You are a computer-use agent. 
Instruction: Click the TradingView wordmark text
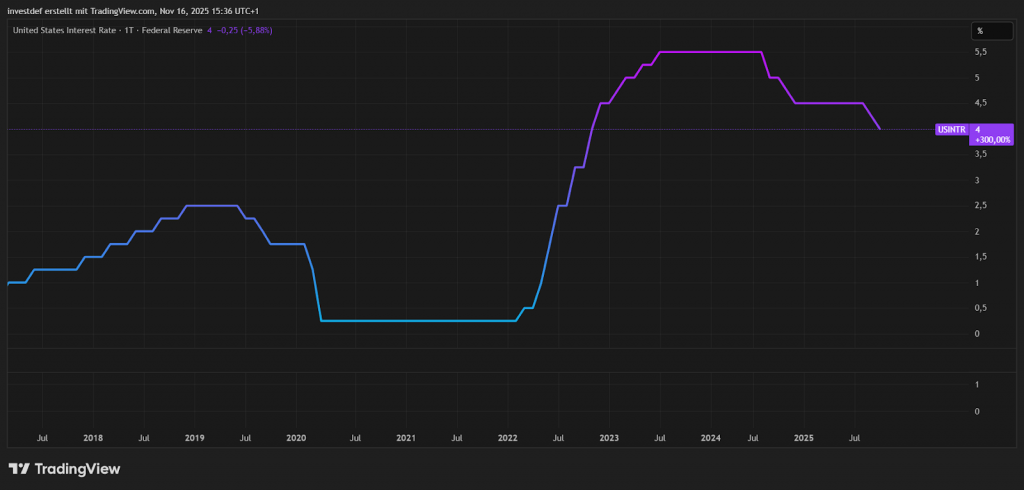tap(77, 468)
